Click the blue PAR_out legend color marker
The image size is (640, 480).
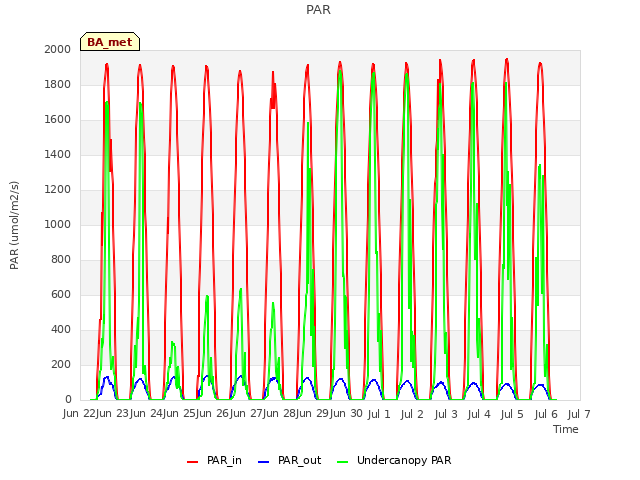coord(264,462)
